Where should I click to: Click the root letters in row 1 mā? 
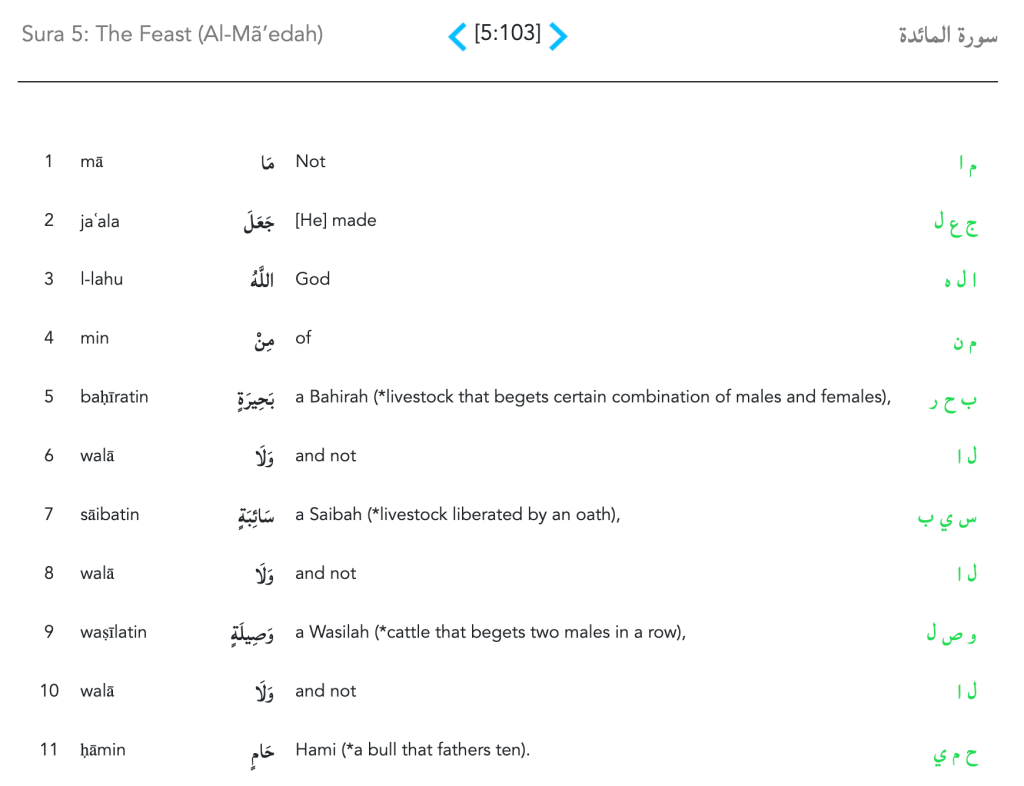tap(966, 166)
